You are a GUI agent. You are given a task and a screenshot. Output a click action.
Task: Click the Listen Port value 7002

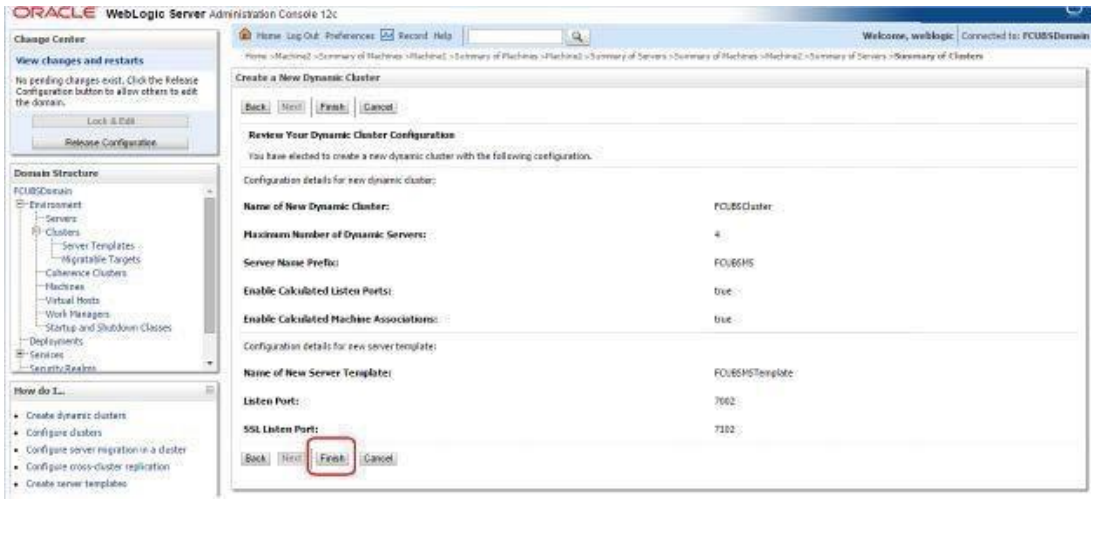click(x=724, y=401)
